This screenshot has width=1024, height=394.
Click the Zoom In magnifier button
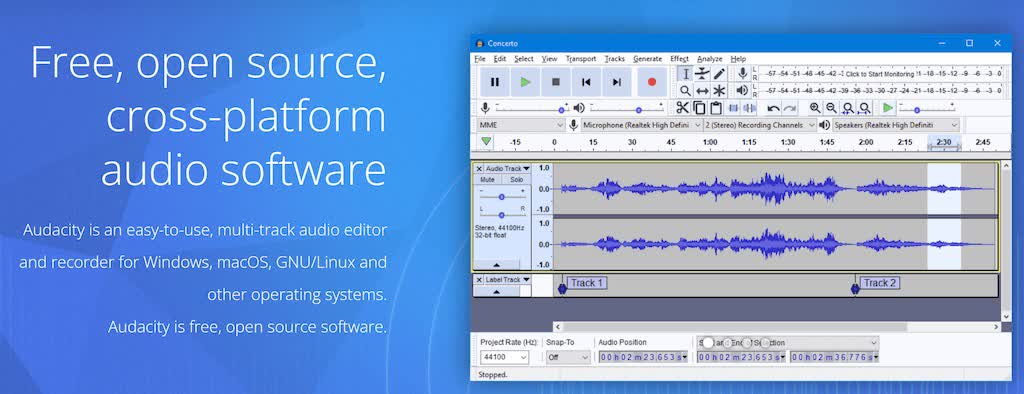[x=815, y=108]
